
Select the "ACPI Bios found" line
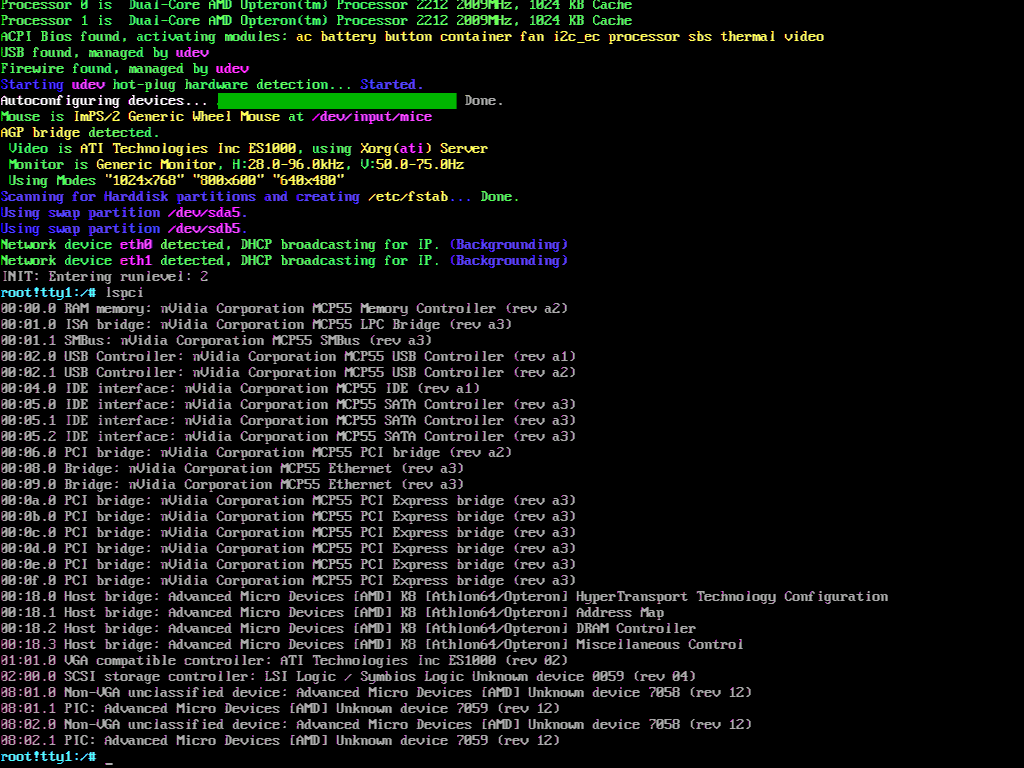[x=412, y=37]
